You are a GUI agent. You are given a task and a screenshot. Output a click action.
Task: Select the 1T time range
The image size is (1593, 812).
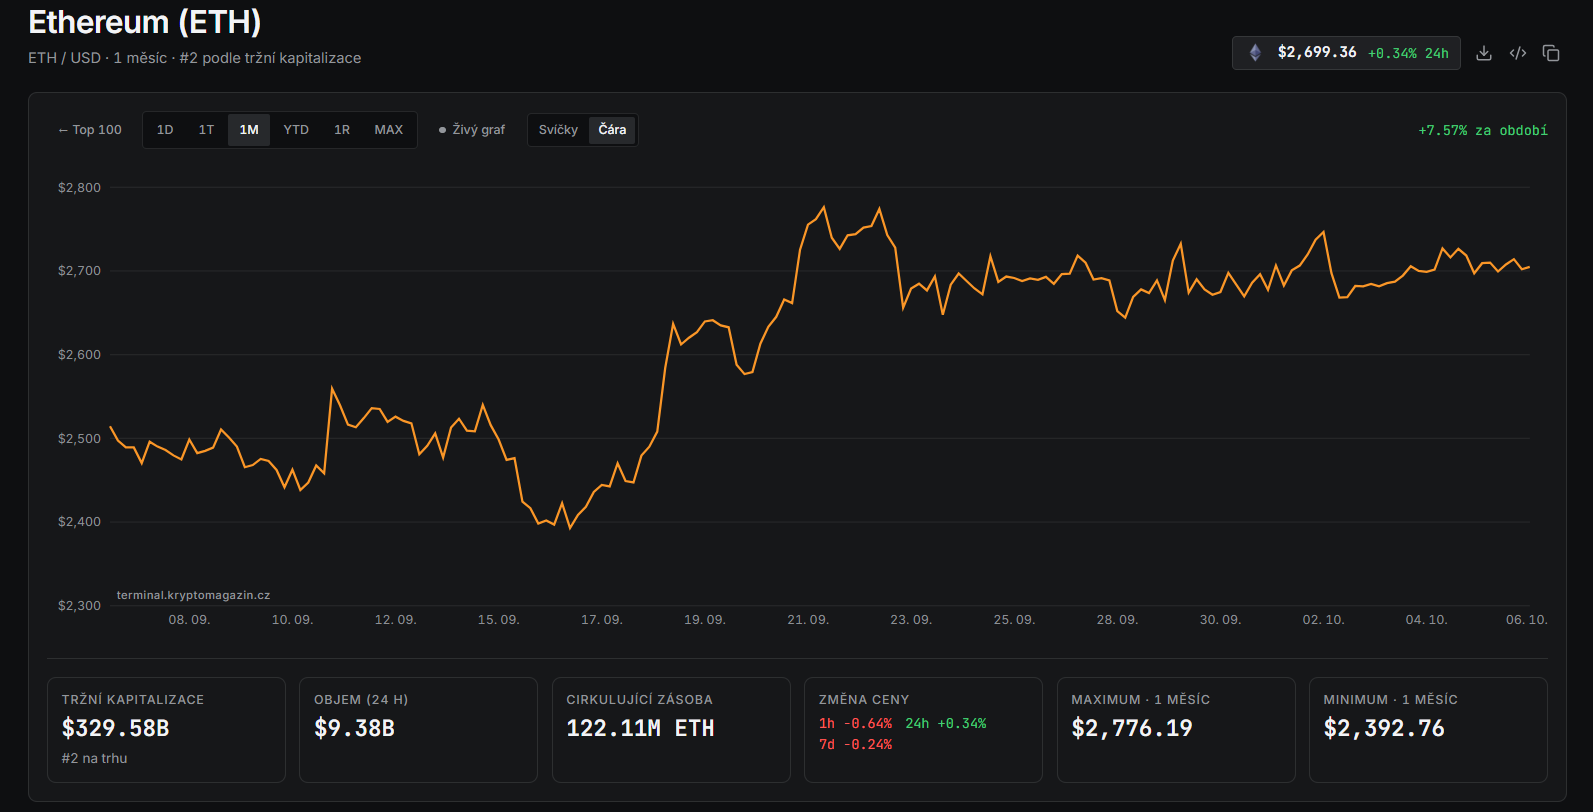click(x=206, y=130)
